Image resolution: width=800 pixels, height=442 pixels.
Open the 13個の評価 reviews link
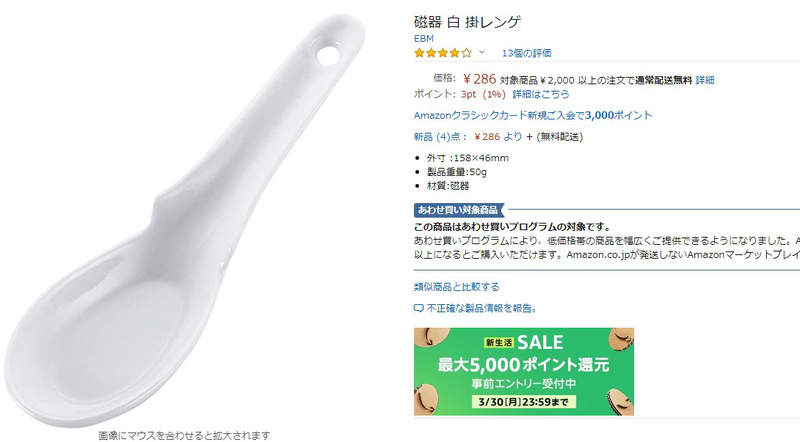[526, 53]
